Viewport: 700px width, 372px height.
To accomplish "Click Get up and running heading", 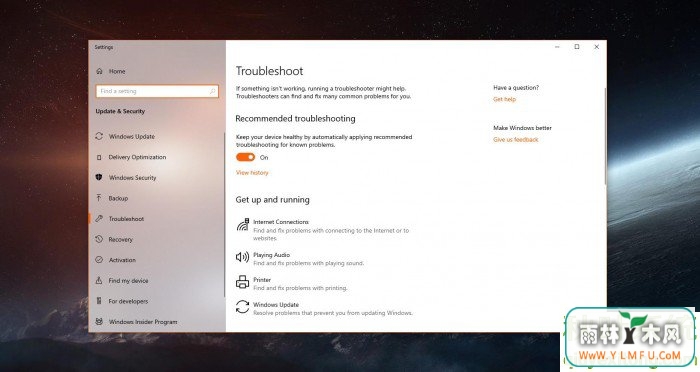I will click(272, 200).
